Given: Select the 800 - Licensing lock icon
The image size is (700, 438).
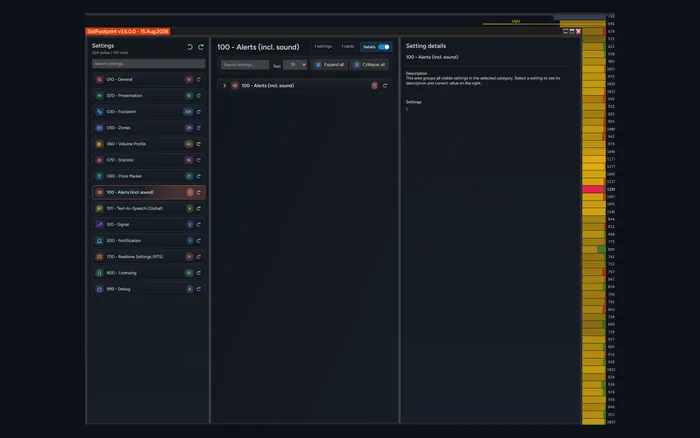Looking at the screenshot, I should click(99, 273).
